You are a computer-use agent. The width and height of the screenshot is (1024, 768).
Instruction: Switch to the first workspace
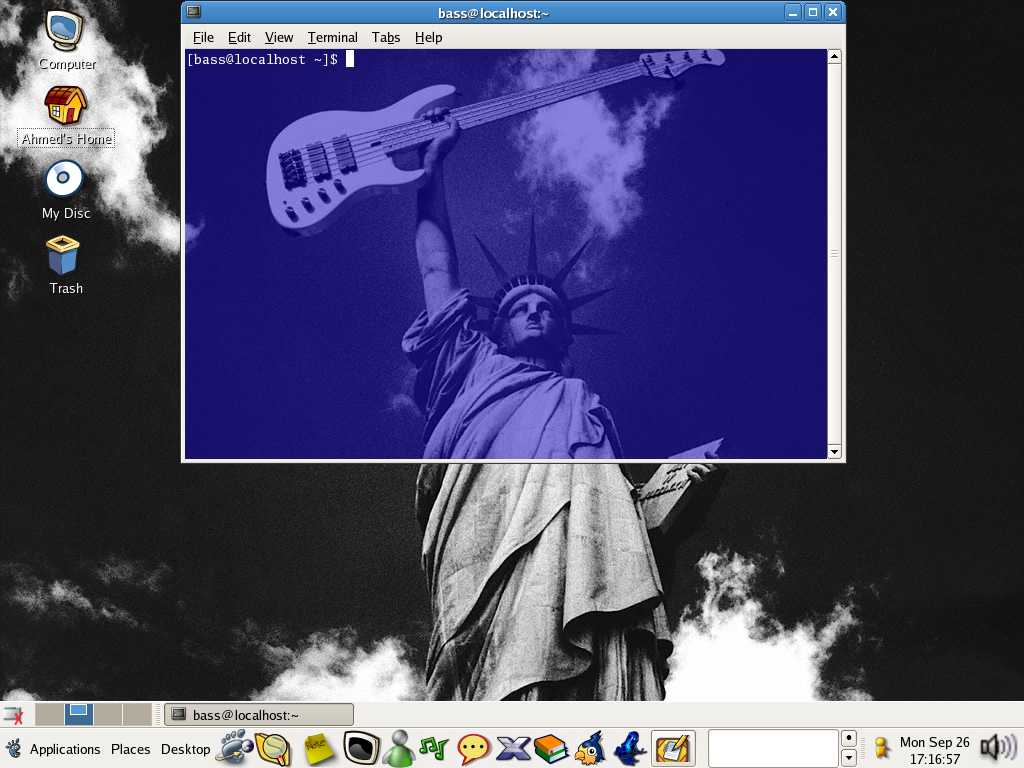50,714
